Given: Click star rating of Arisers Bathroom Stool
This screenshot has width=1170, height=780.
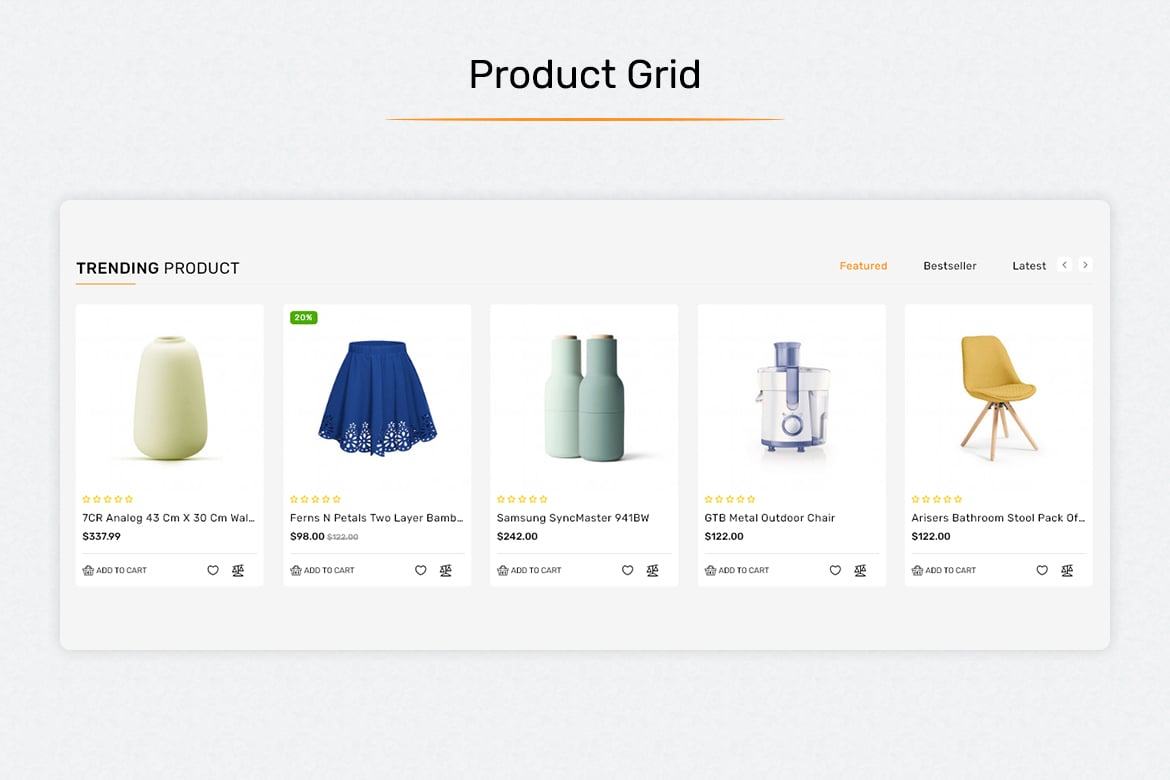Looking at the screenshot, I should tap(936, 499).
